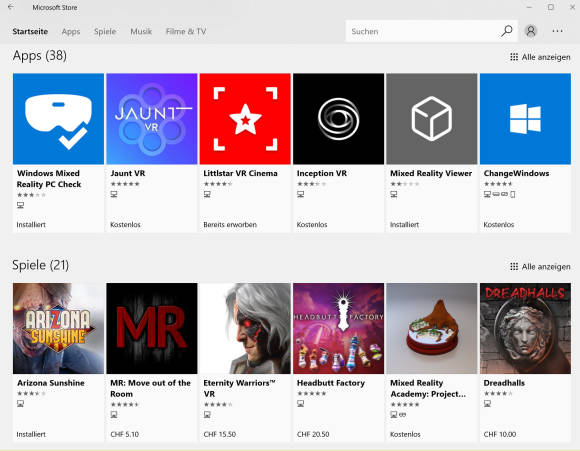This screenshot has width=580, height=451.
Task: Click Bereits erworben under Littlstar VR Cinema
Action: point(230,225)
